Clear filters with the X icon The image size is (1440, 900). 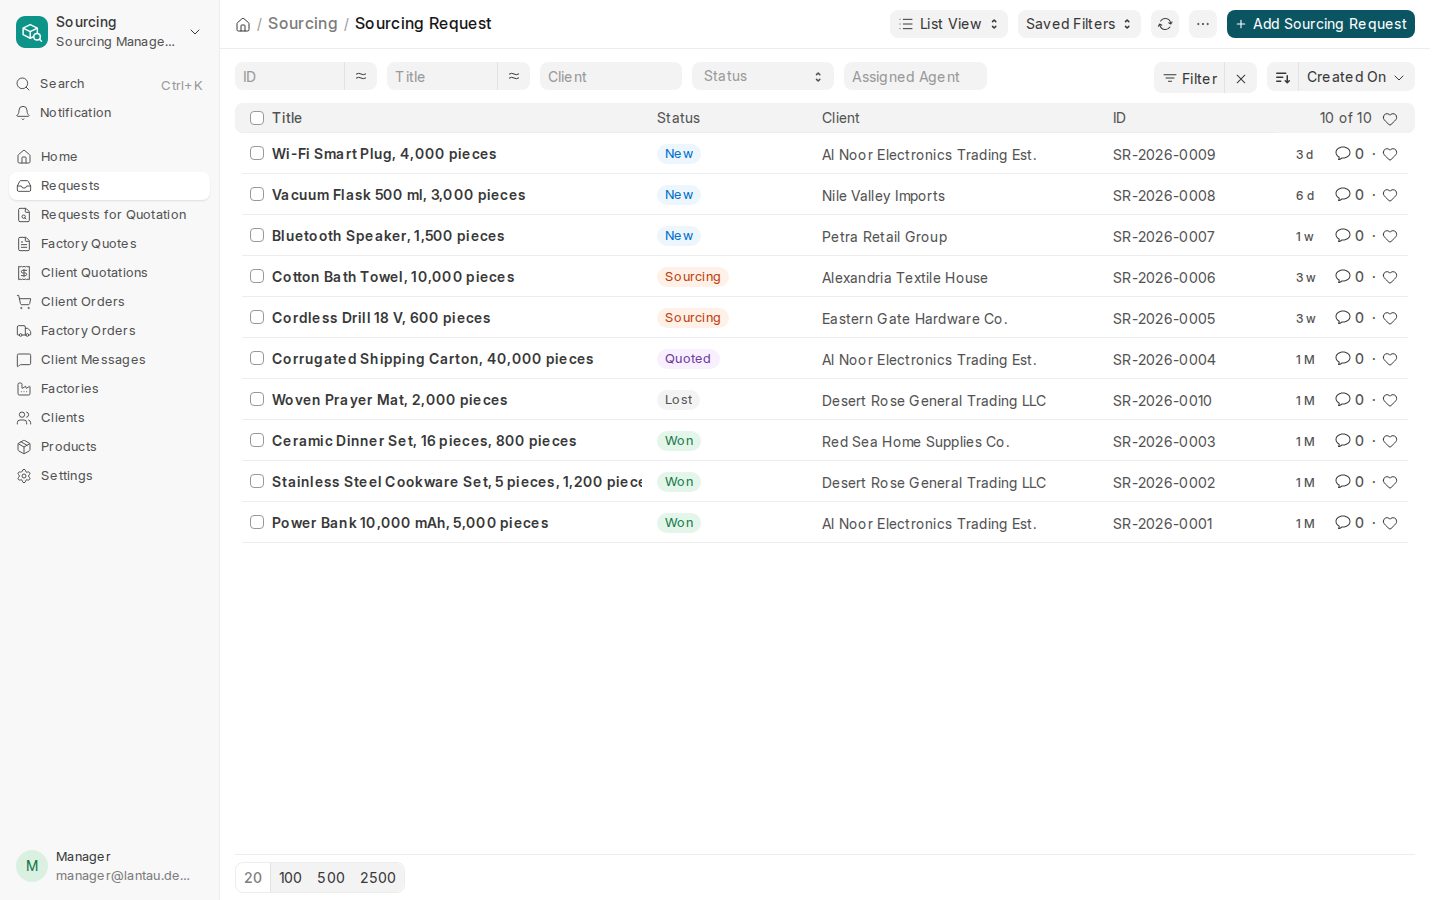pos(1241,78)
